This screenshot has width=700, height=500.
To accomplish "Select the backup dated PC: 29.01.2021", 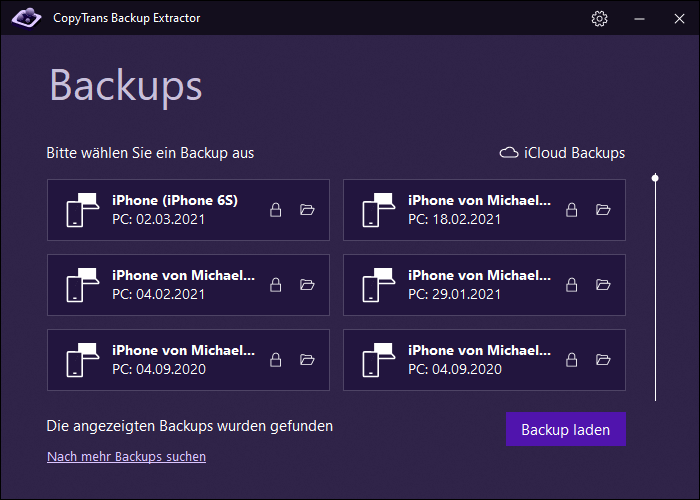I will coord(484,285).
